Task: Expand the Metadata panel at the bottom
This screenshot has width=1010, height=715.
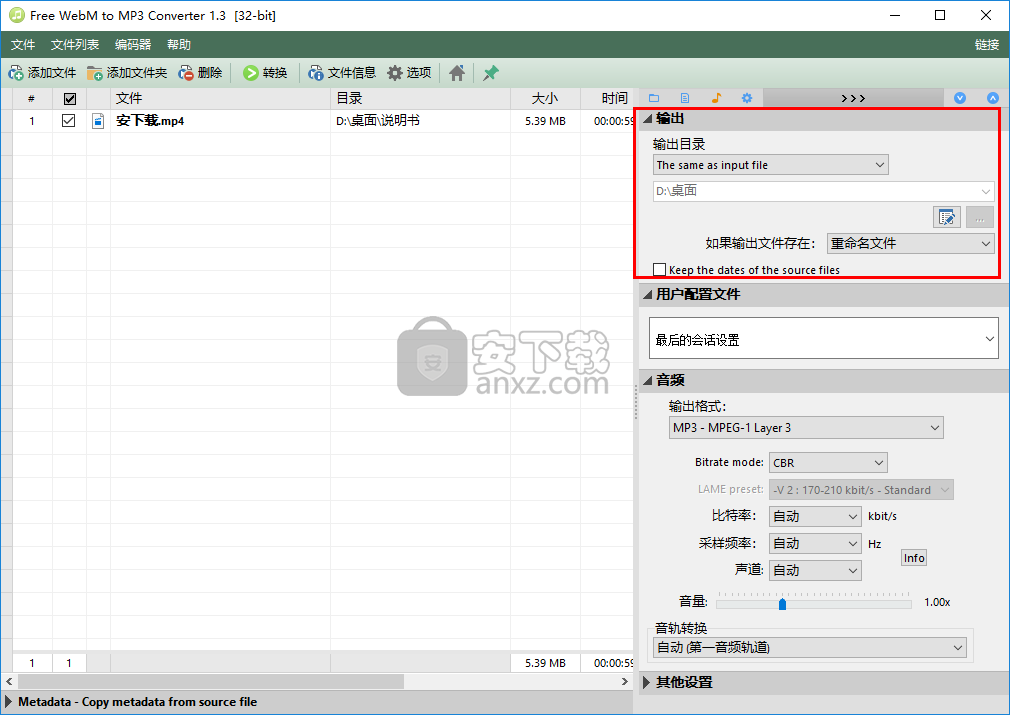Action: (x=8, y=701)
